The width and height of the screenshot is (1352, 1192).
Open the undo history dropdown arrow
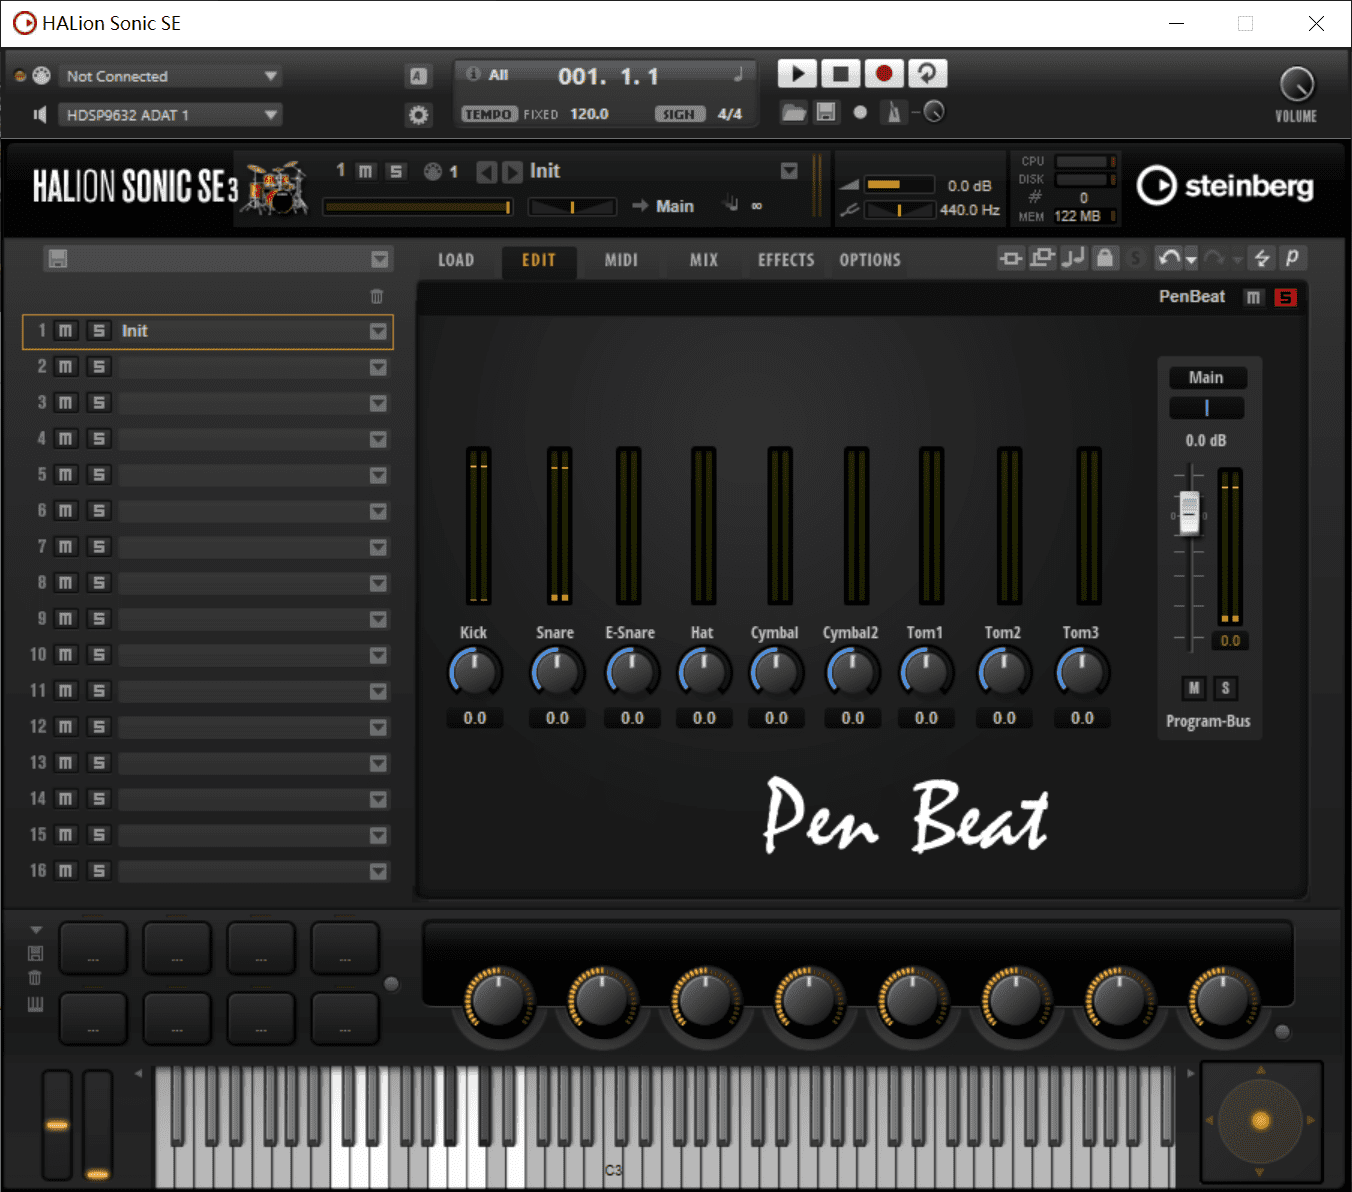point(1191,260)
